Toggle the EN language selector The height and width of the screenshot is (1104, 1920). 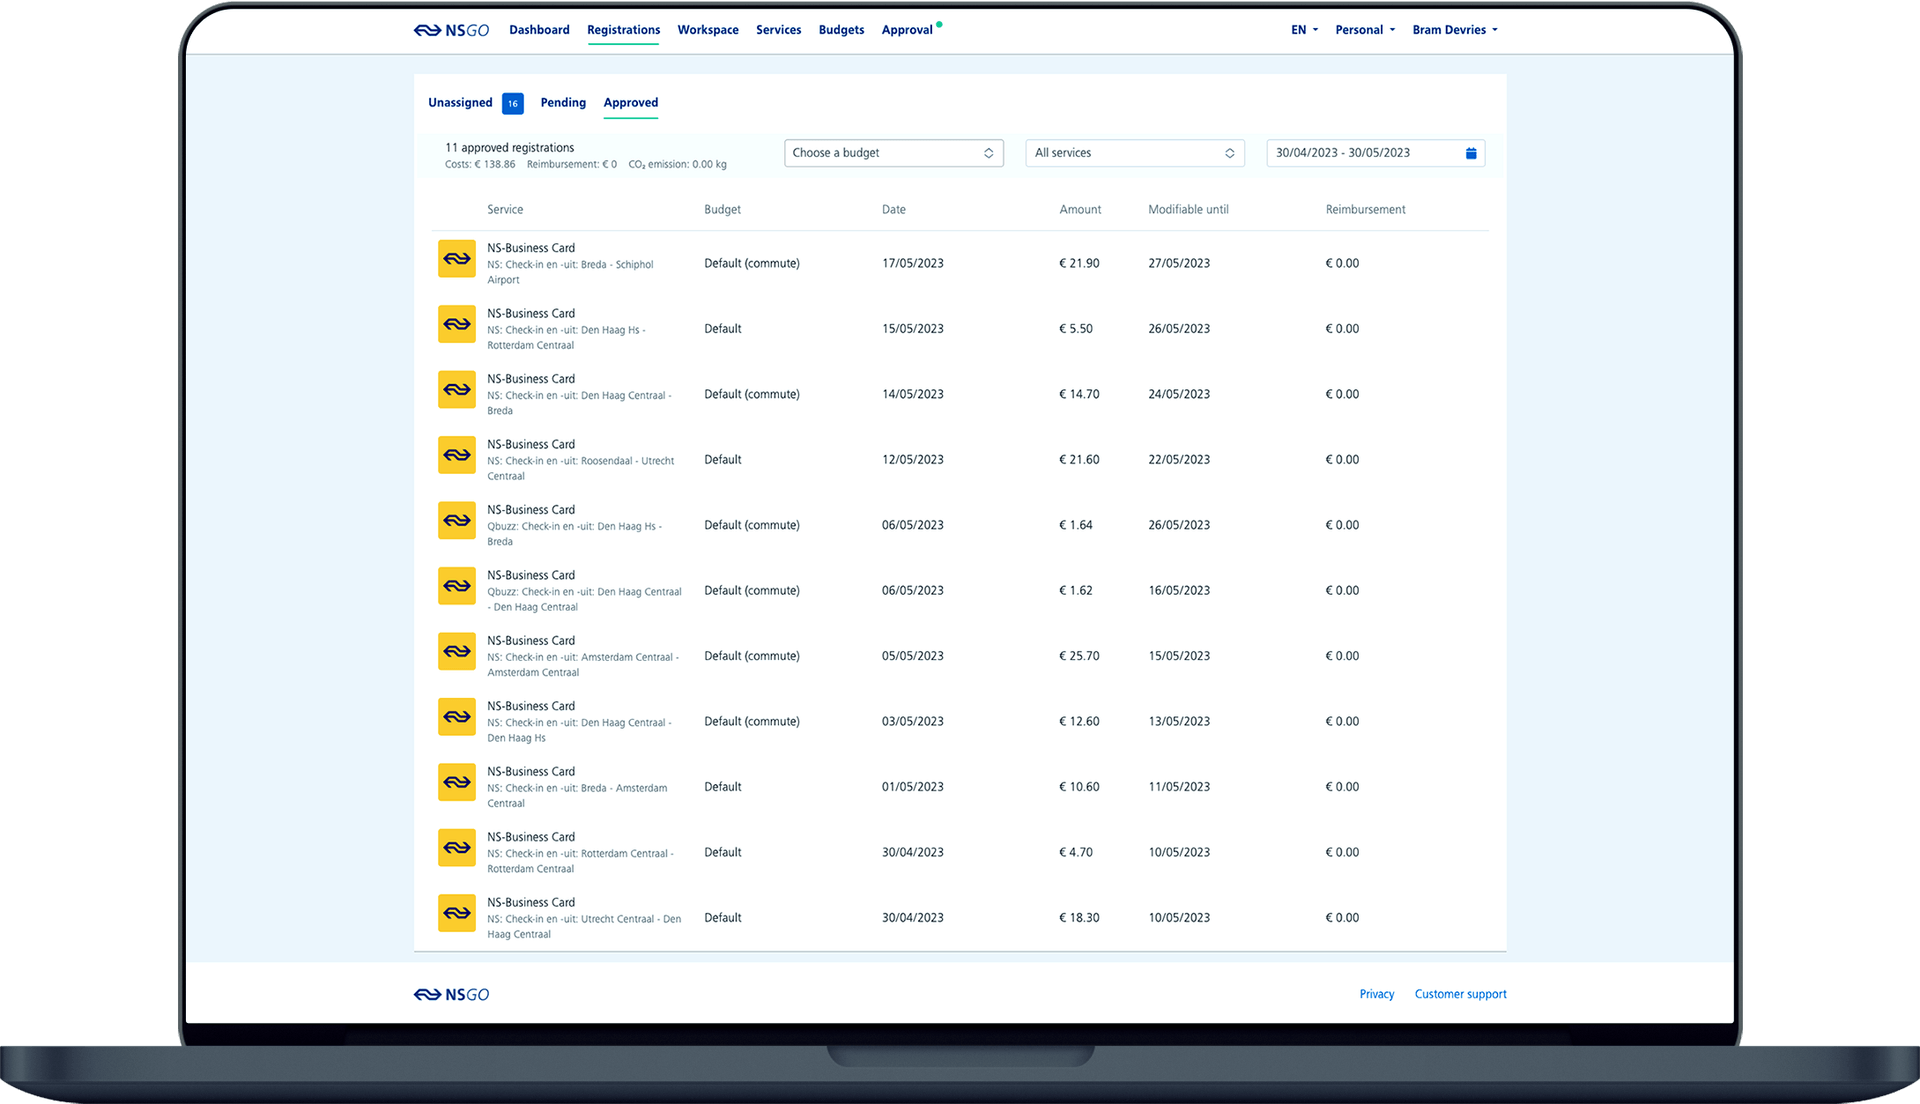pyautogui.click(x=1300, y=29)
